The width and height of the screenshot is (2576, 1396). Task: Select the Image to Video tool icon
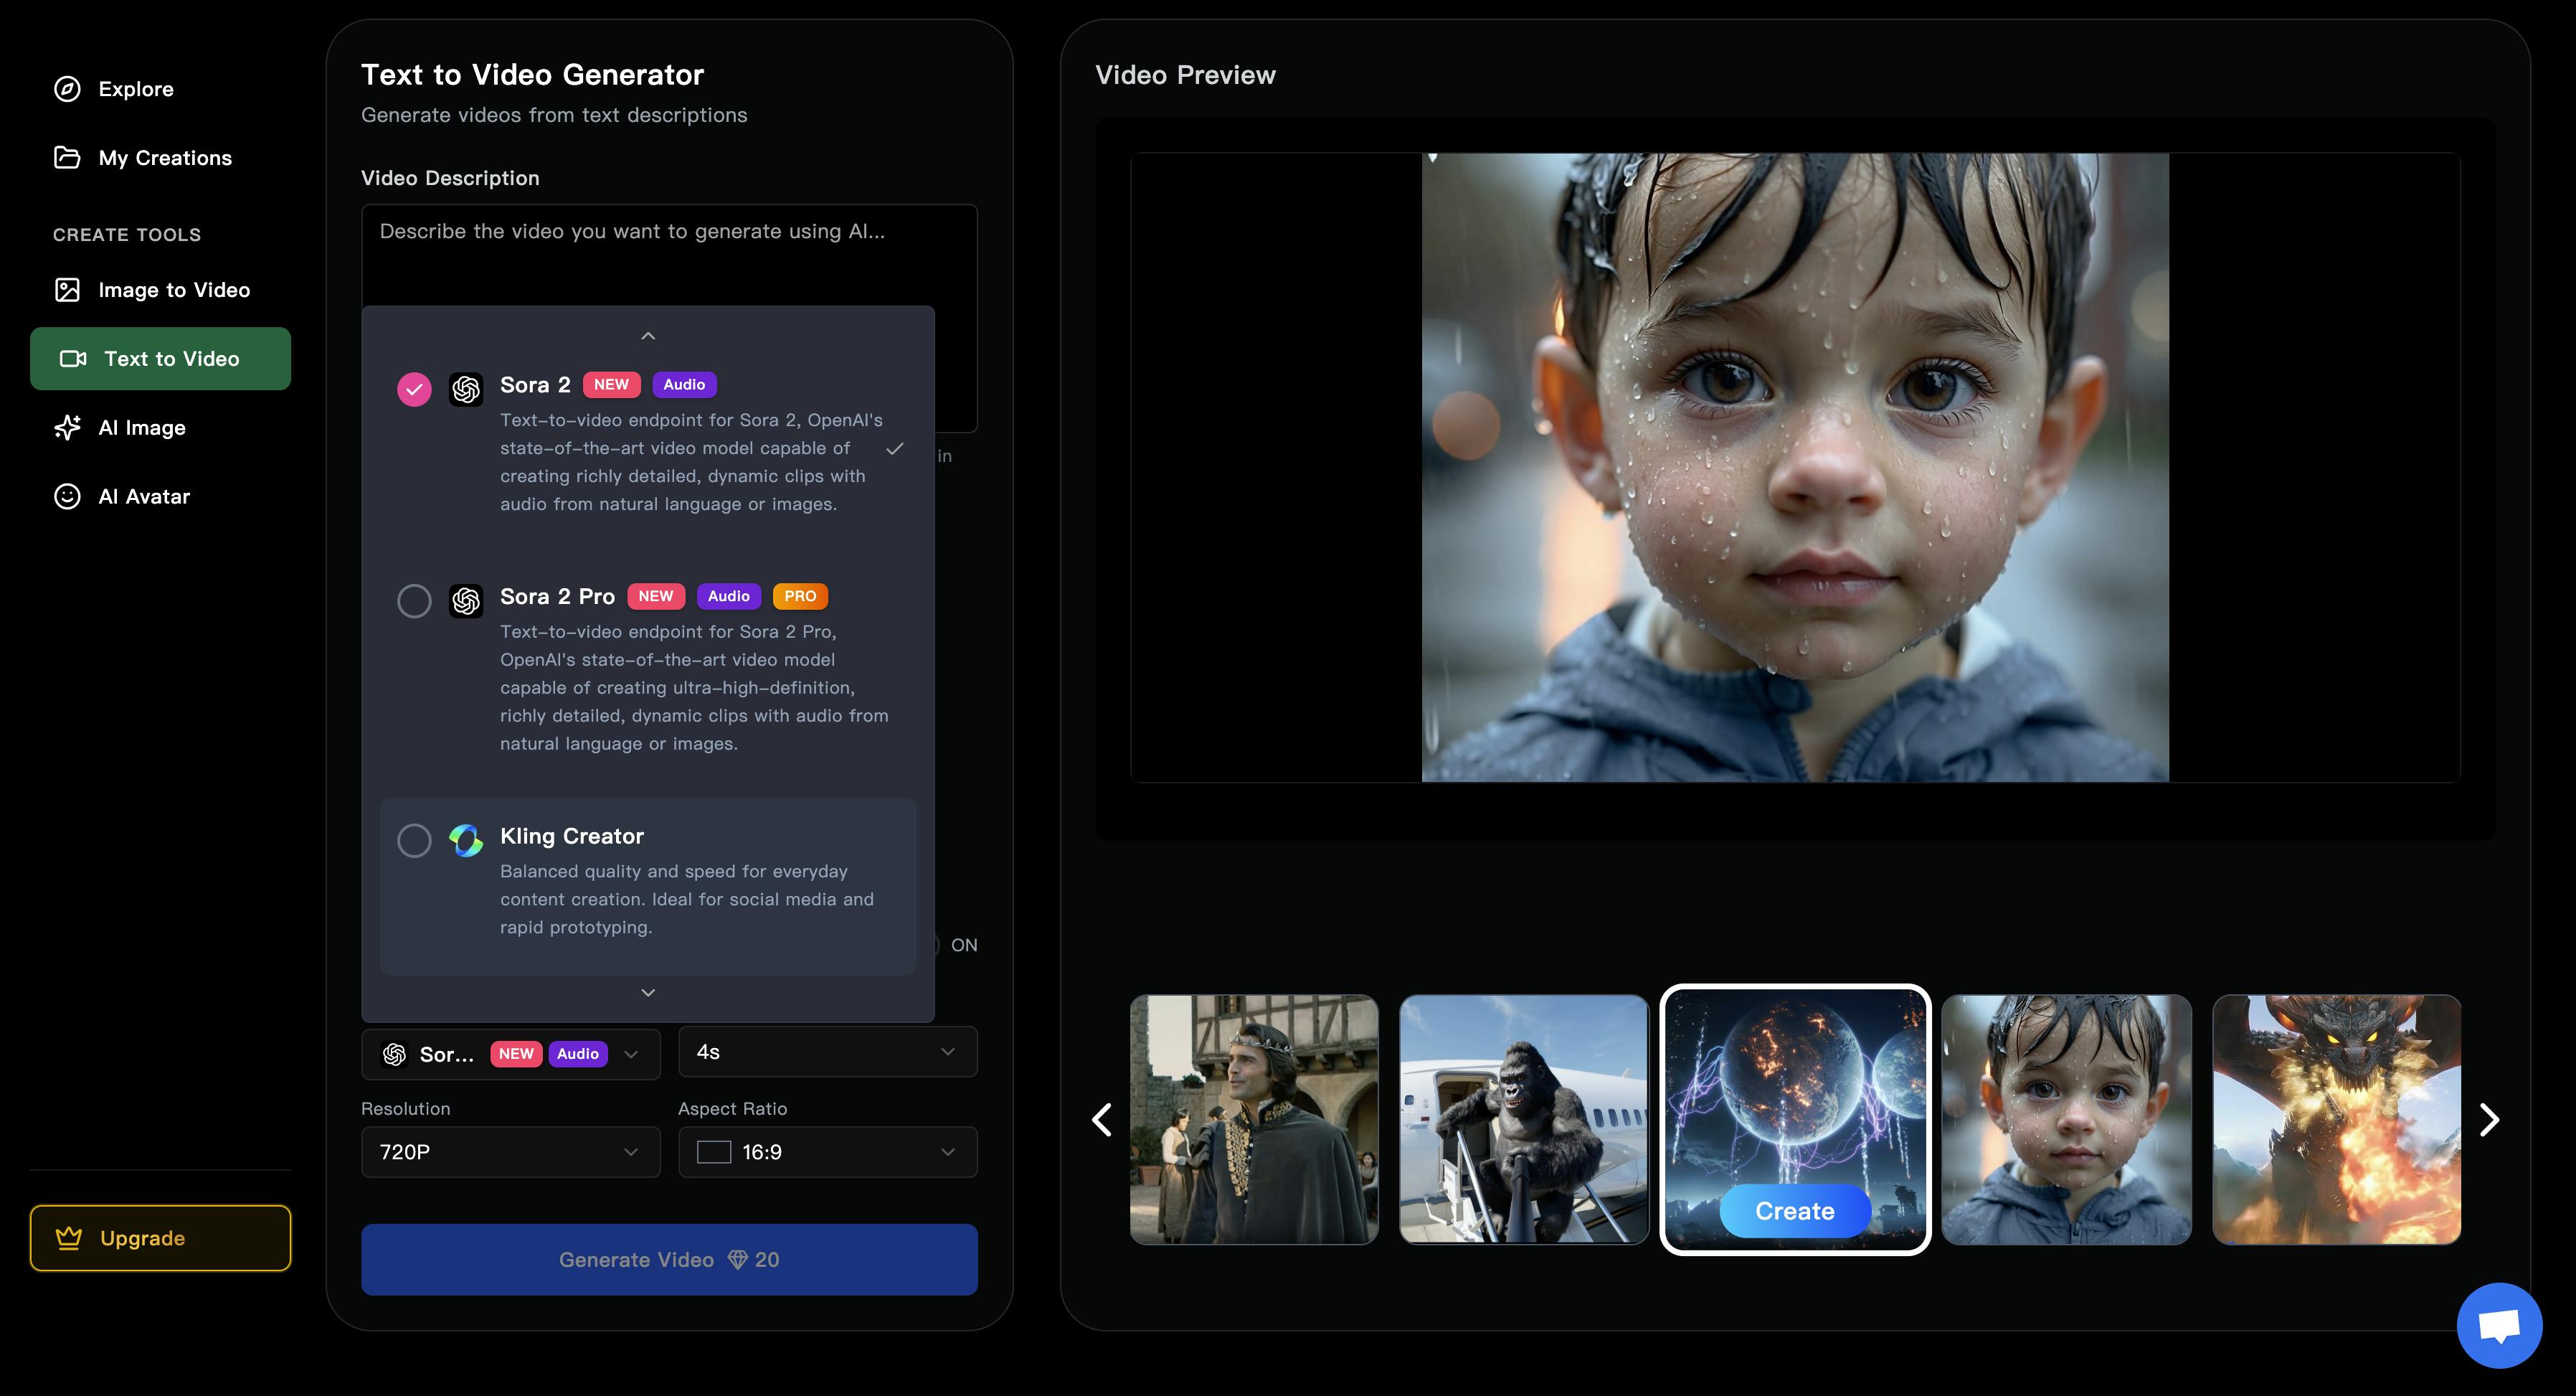click(66, 289)
